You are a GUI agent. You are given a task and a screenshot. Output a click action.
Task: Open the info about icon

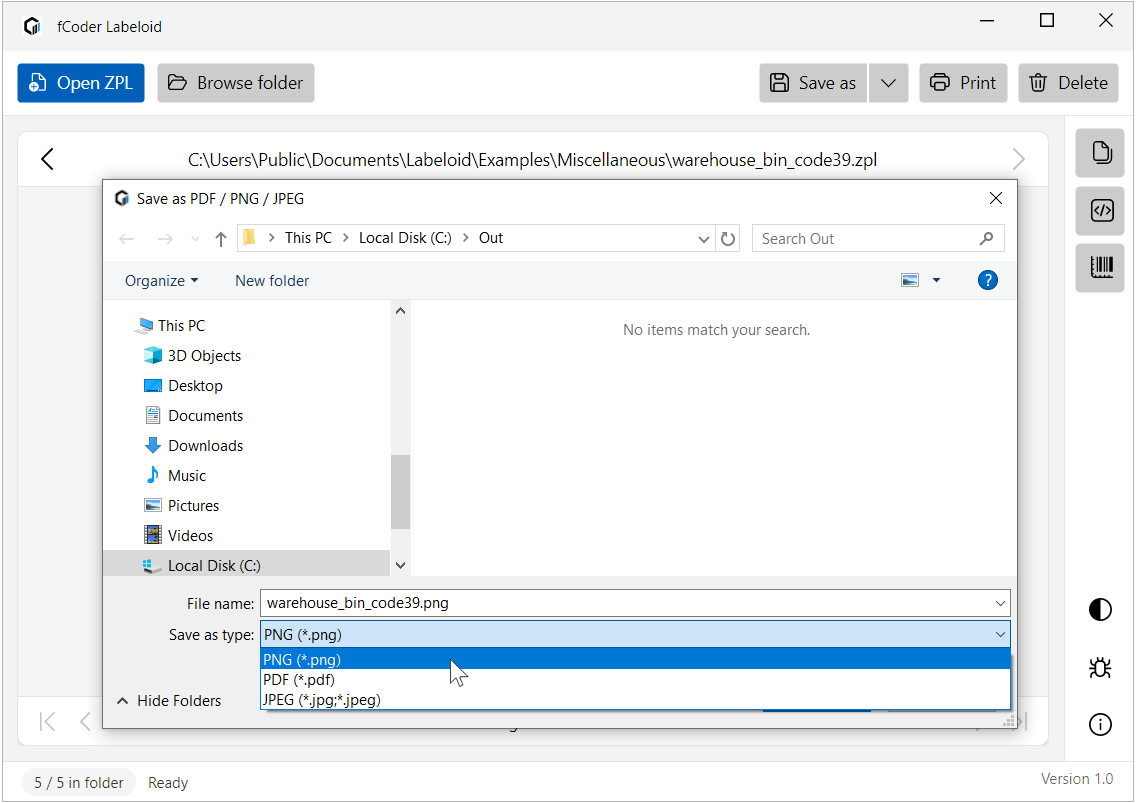click(1100, 724)
